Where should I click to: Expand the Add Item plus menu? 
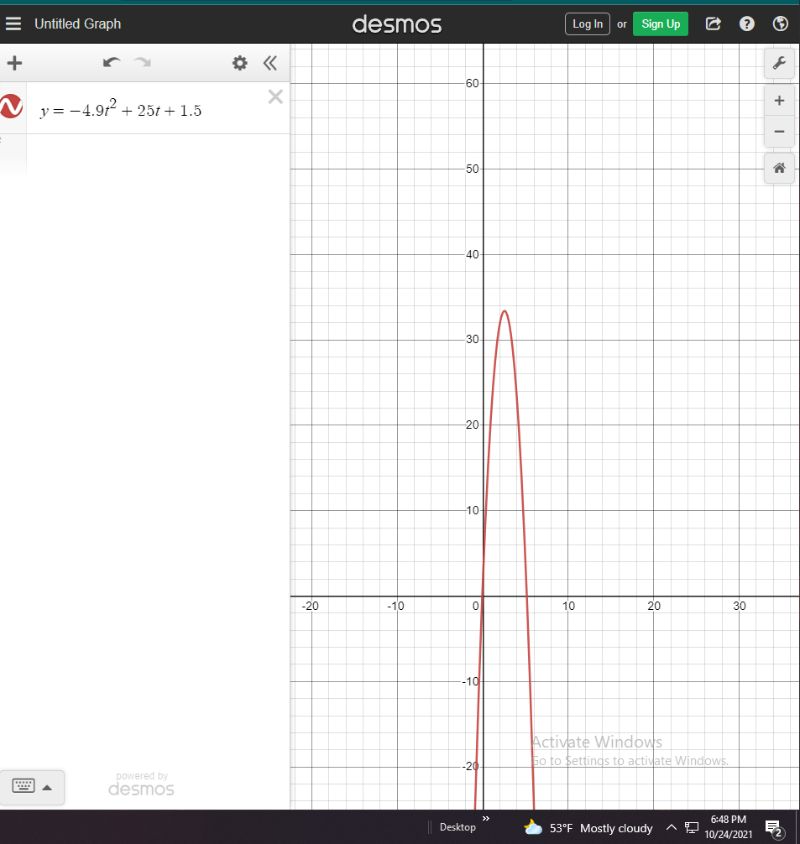[x=14, y=63]
